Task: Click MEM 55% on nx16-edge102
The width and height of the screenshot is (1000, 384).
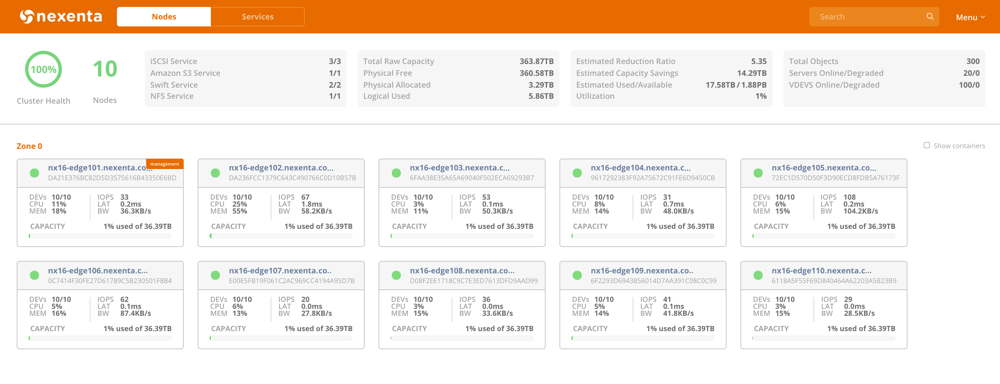Action: point(240,210)
